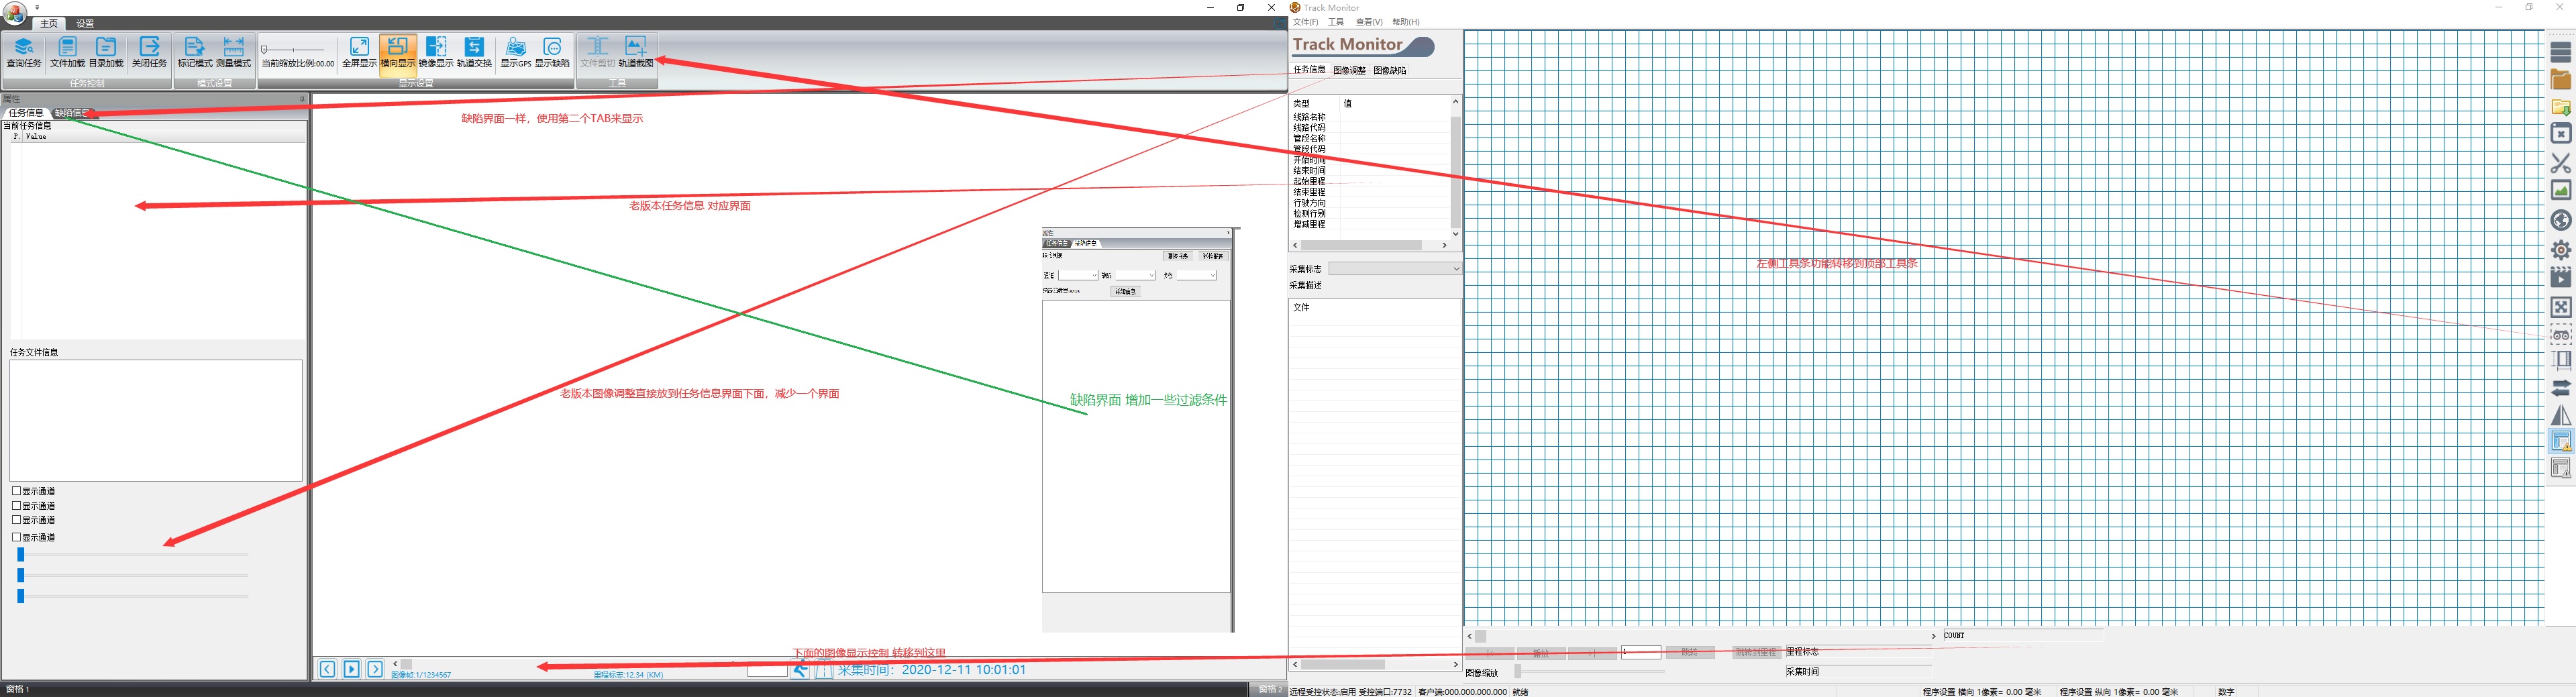Close the task with 关闭任务
The height and width of the screenshot is (697, 2576).
click(149, 52)
